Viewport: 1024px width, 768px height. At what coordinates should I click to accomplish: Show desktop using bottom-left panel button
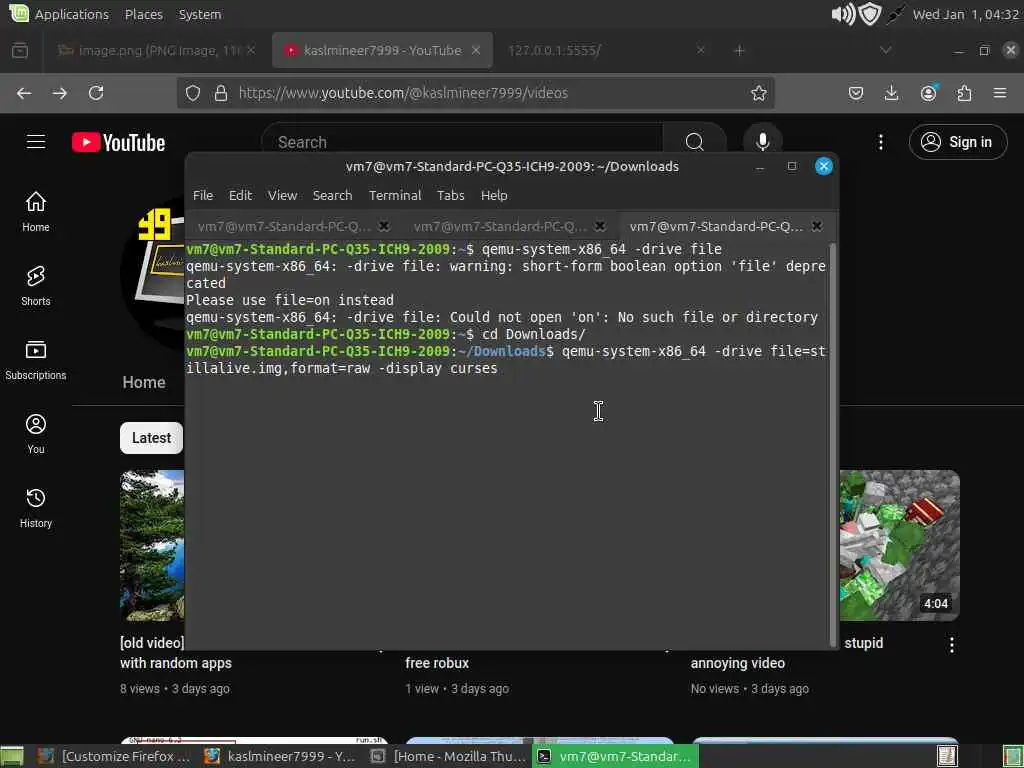[12, 756]
